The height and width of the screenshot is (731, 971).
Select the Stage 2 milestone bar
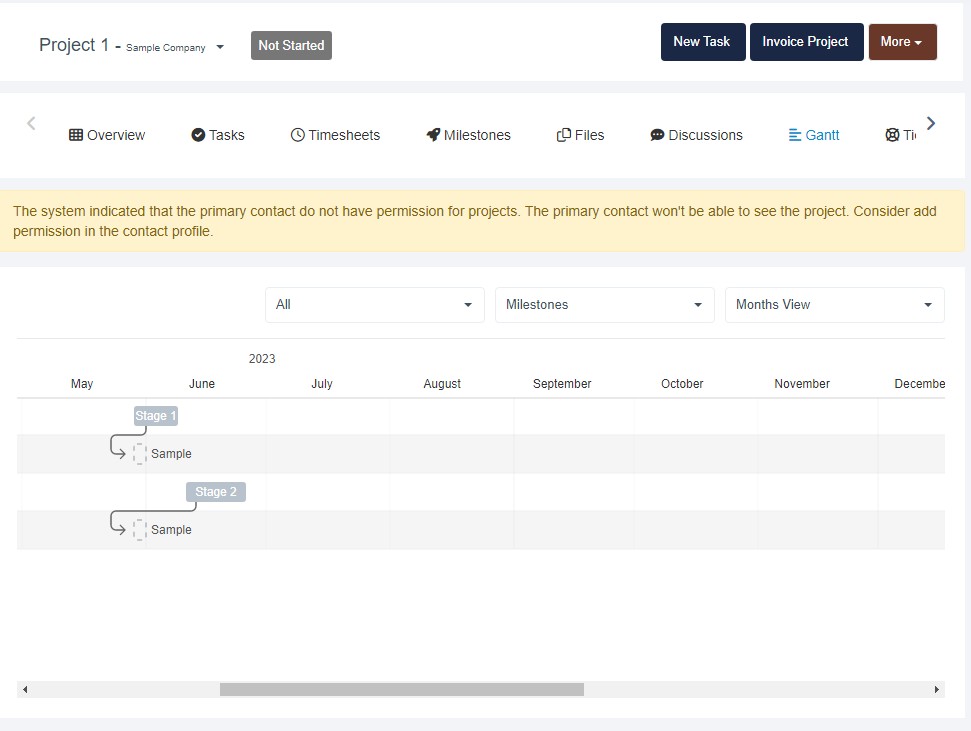(216, 492)
